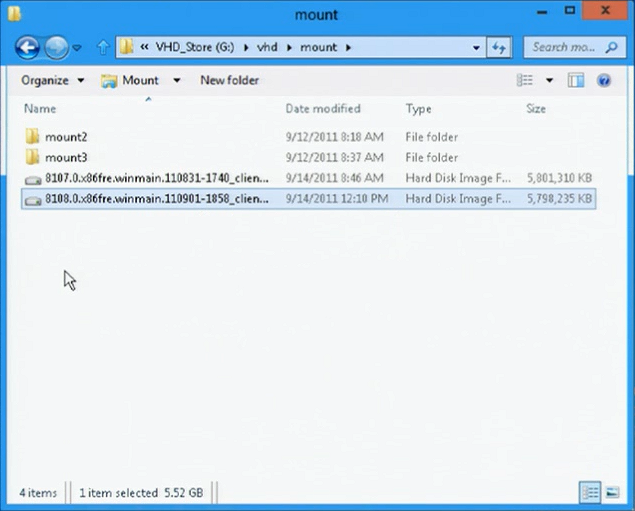Screen dimensions: 635x511
Task: Click the Mount toolbar button
Action: click(x=130, y=80)
